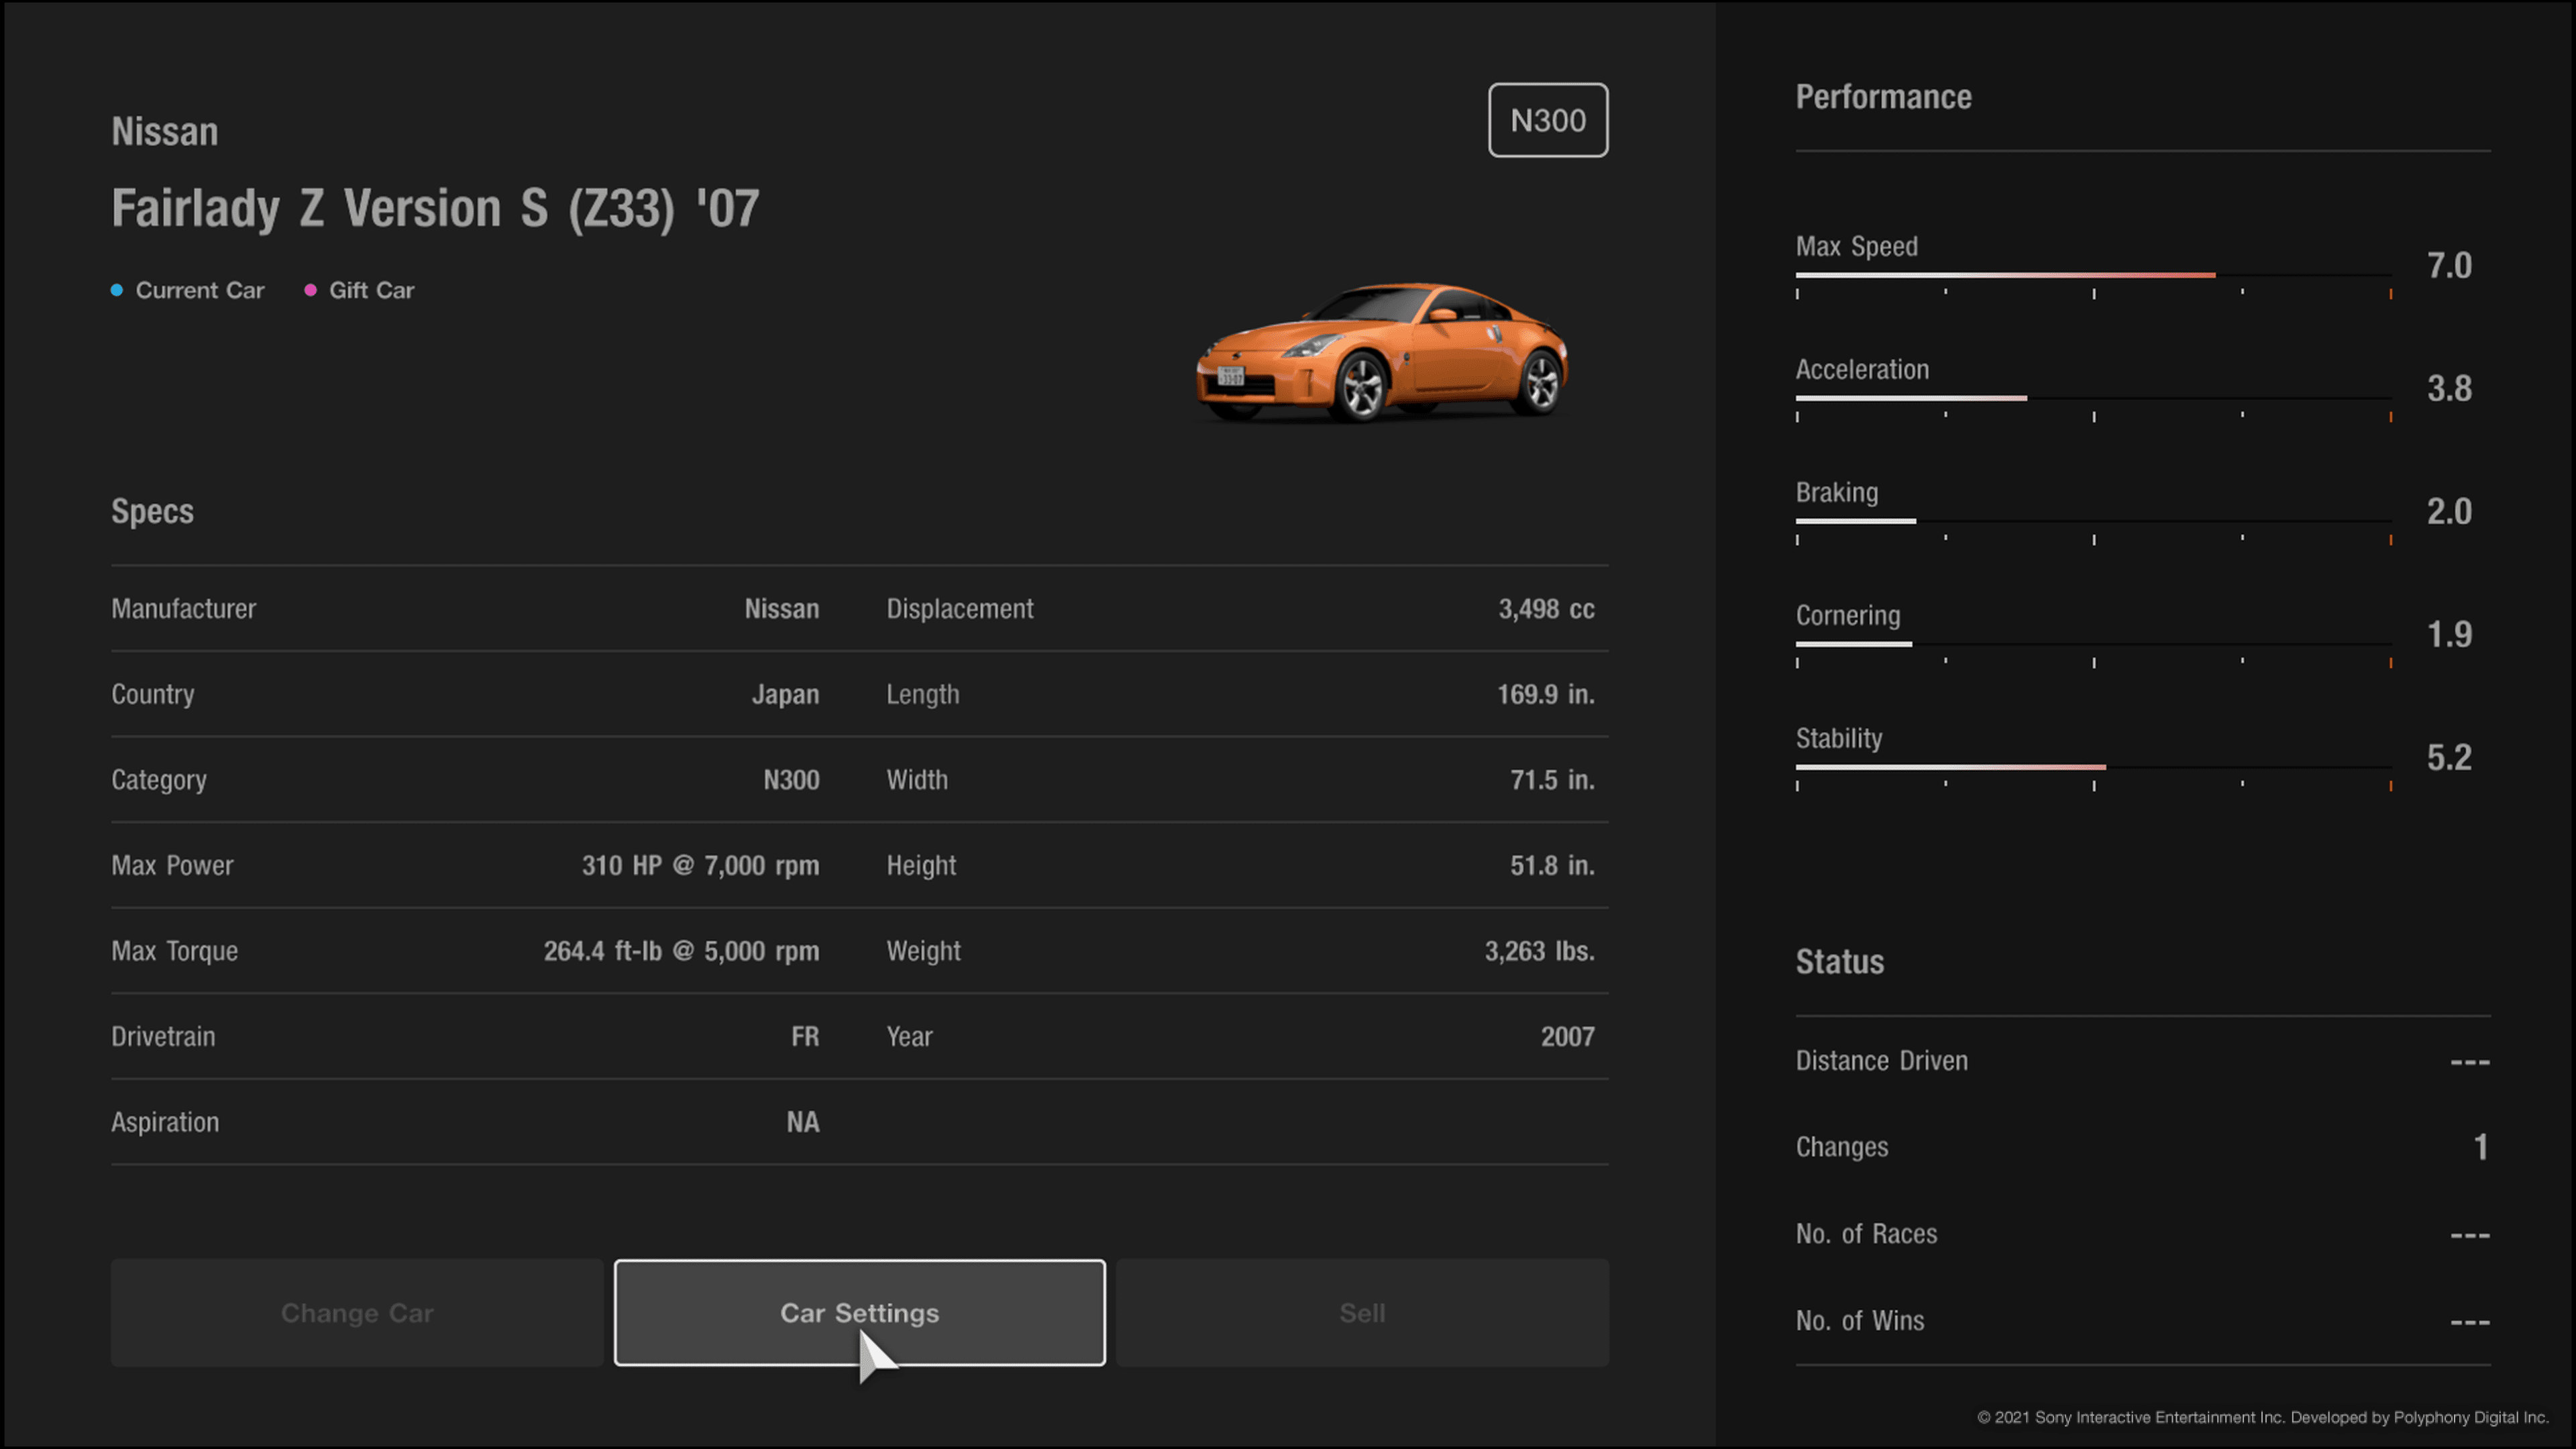Click the blue Current Car dot
This screenshot has height=1449, width=2576.
(x=117, y=290)
